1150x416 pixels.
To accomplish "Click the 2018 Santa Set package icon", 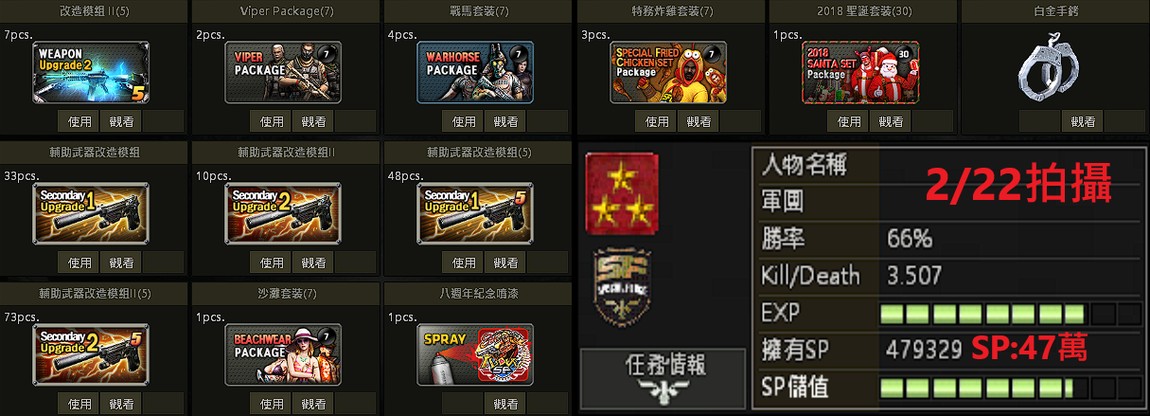I will pyautogui.click(x=860, y=72).
